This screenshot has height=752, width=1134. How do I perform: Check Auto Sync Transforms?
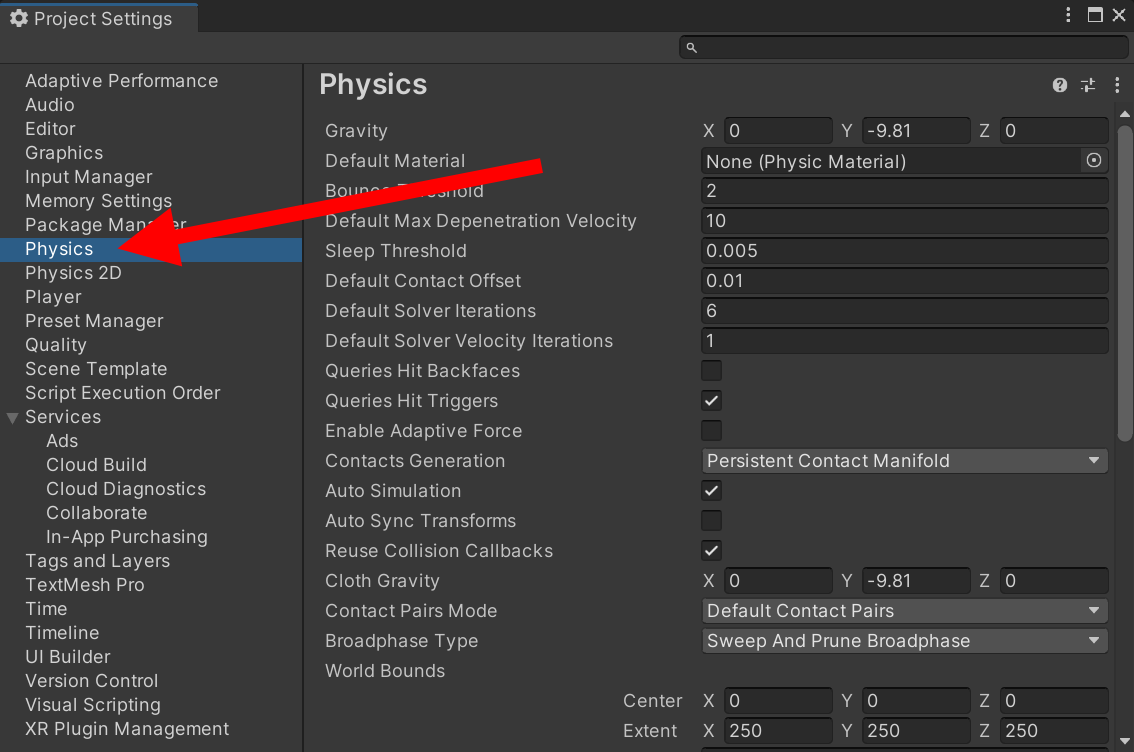click(x=712, y=521)
